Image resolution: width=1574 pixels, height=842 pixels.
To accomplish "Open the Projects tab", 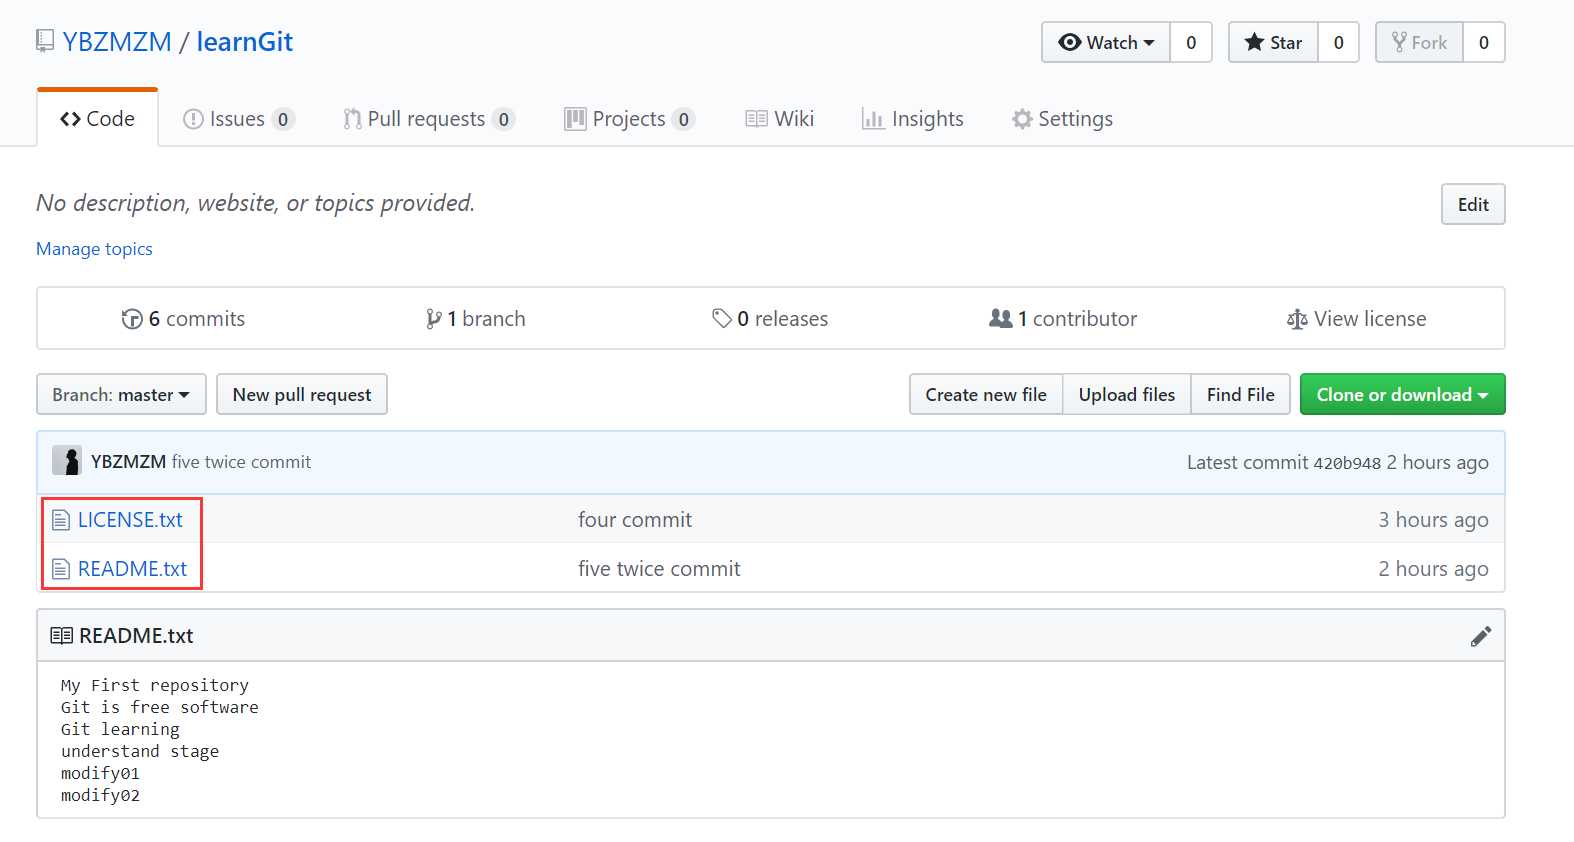I will (629, 118).
